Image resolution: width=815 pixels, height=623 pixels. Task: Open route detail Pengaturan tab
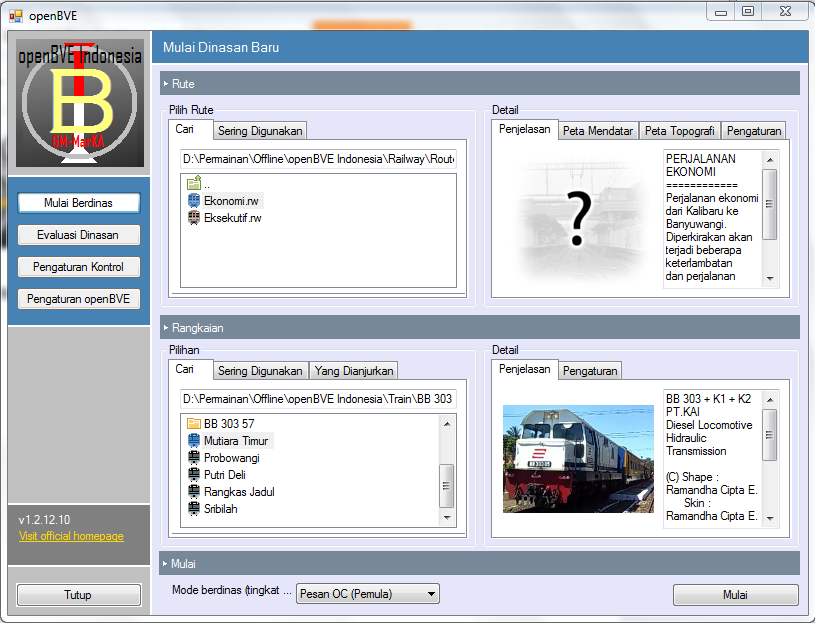click(x=754, y=131)
